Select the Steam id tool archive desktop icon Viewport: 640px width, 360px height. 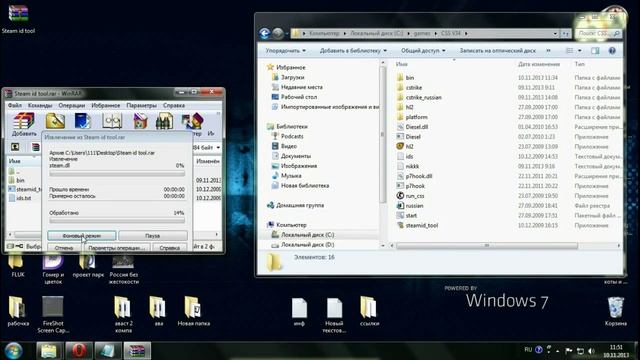pos(18,18)
